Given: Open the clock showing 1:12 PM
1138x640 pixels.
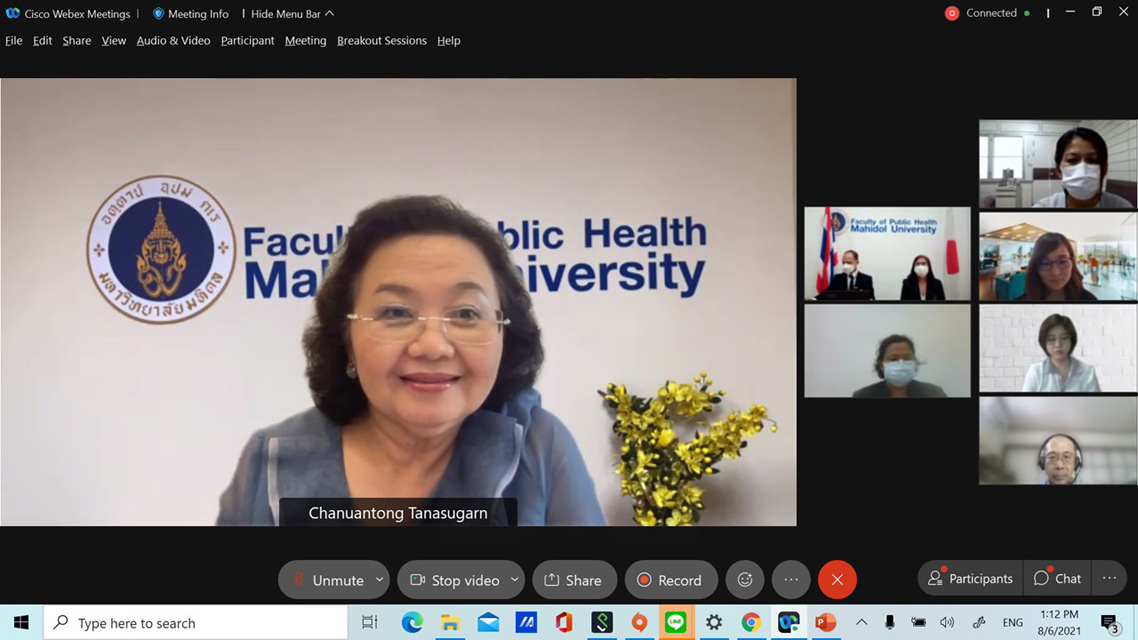Looking at the screenshot, I should tap(1059, 623).
